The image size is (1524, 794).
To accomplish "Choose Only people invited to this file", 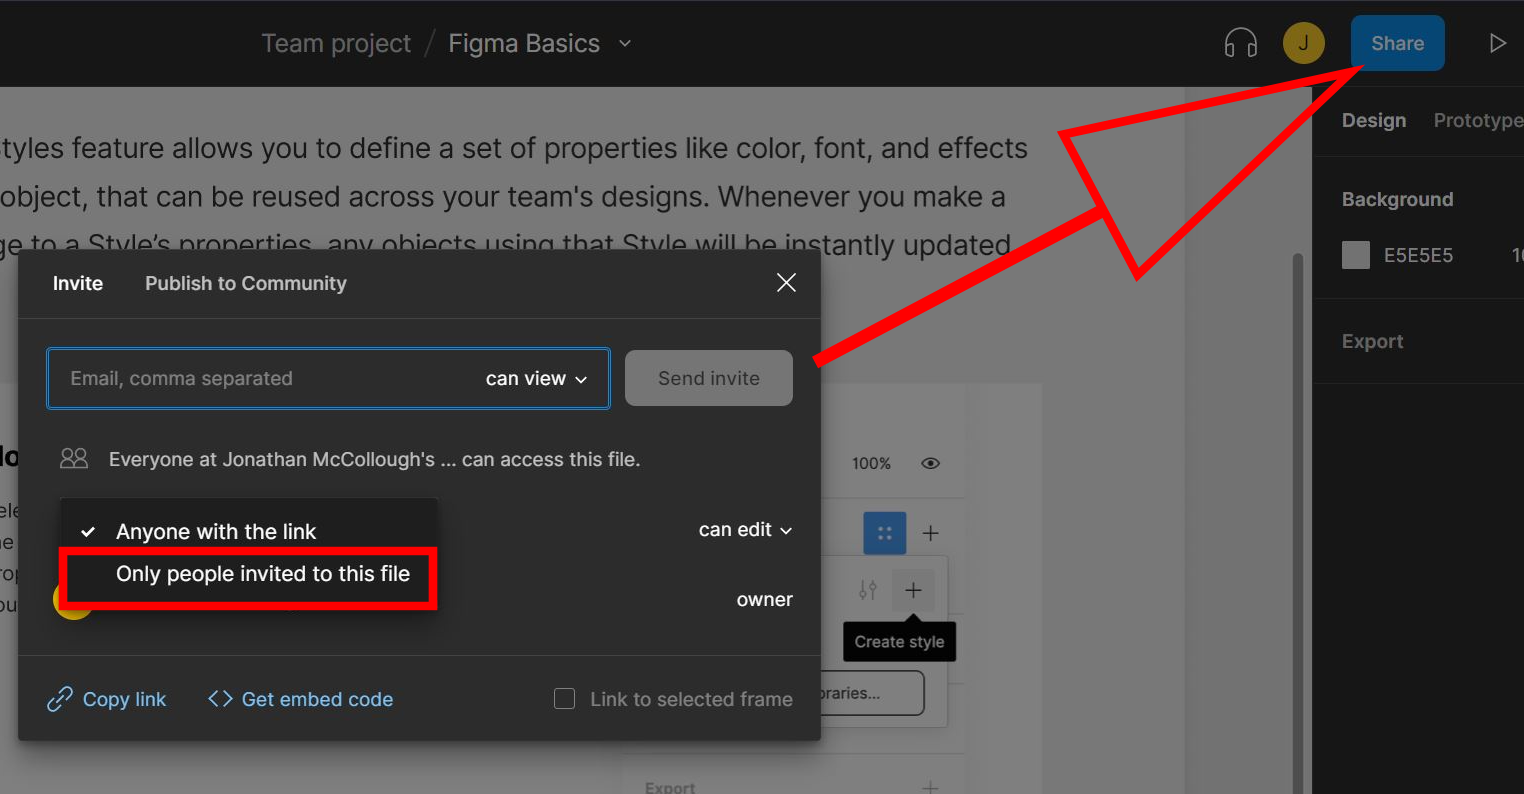I will [249, 574].
